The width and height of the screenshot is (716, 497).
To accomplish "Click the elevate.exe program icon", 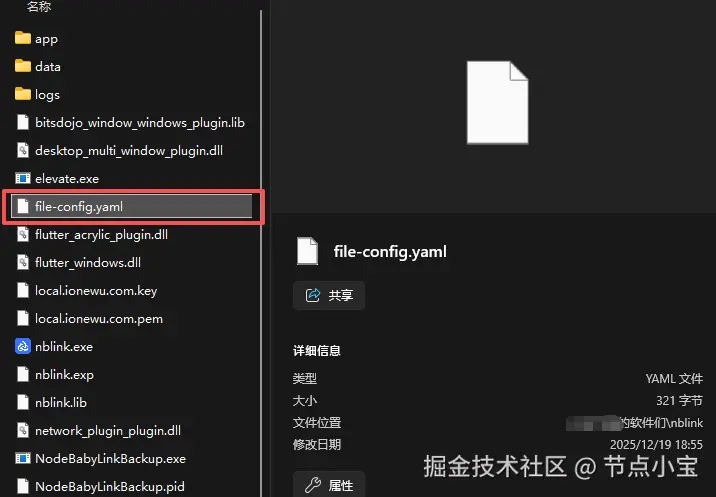I will tap(23, 178).
